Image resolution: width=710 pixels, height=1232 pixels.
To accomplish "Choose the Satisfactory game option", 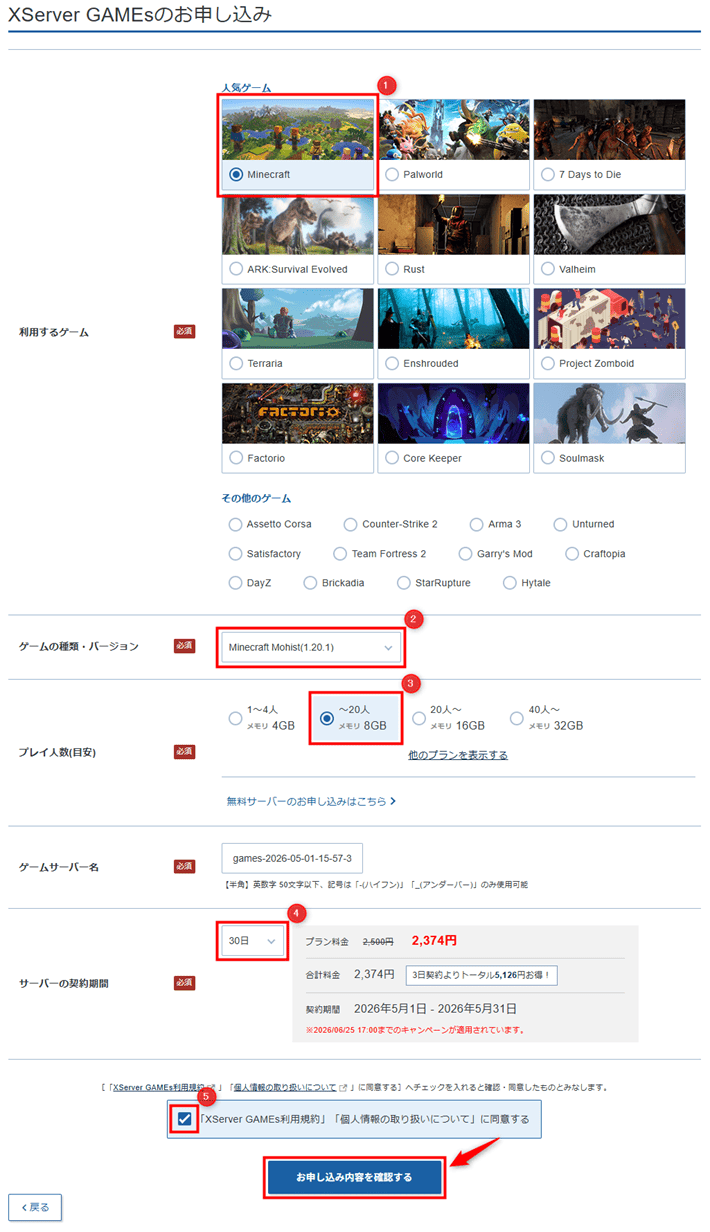I will 236,553.
